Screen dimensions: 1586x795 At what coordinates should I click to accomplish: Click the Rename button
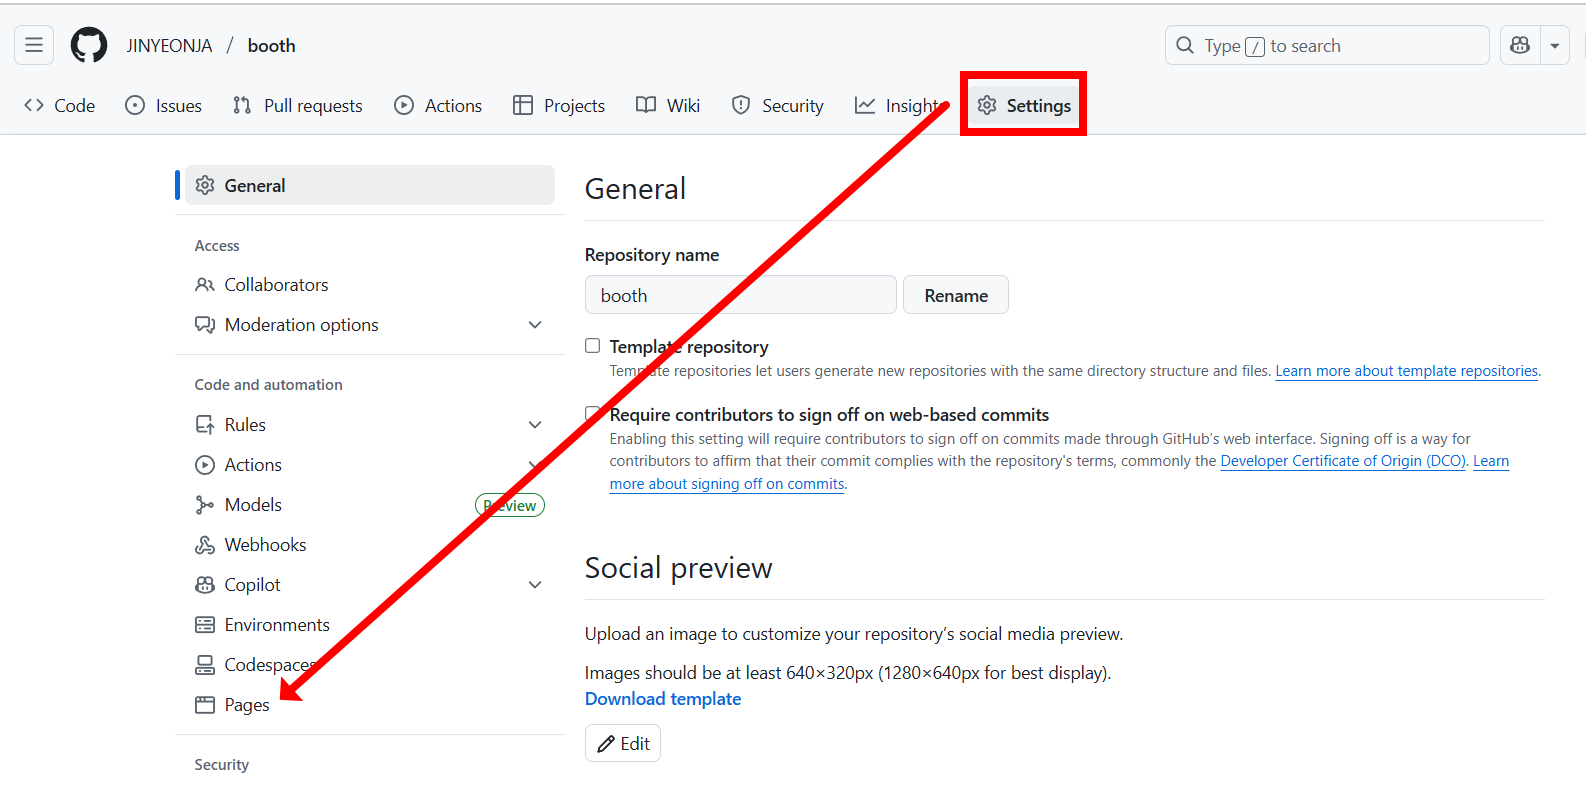point(956,295)
